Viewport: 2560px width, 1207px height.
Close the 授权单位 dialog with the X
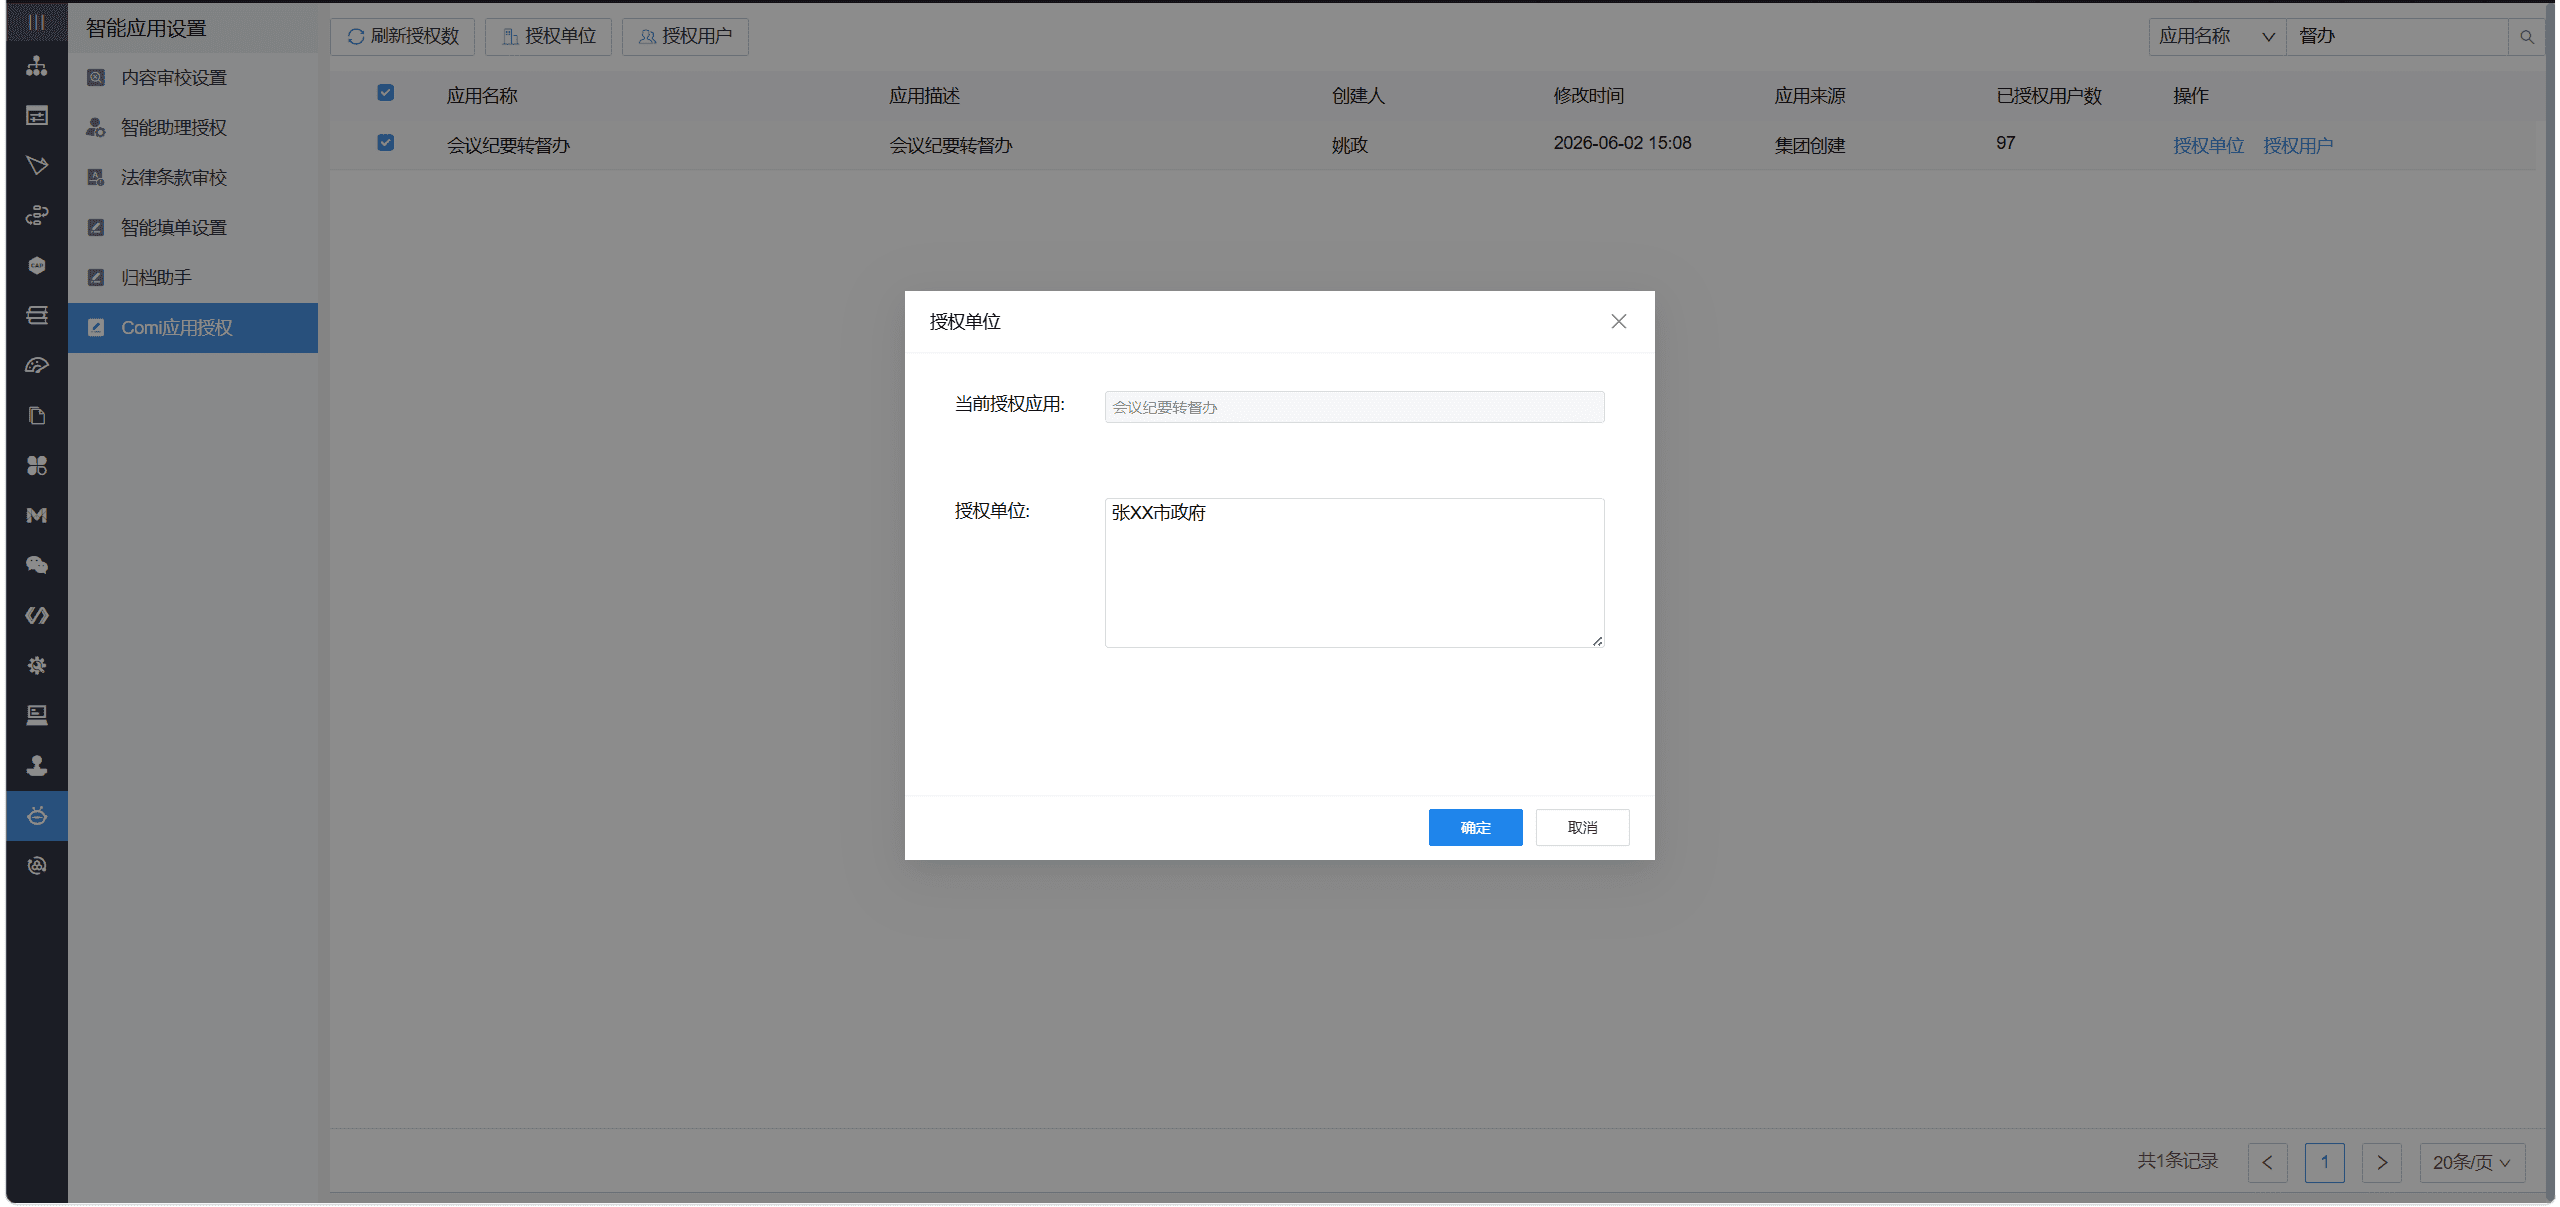tap(1619, 321)
